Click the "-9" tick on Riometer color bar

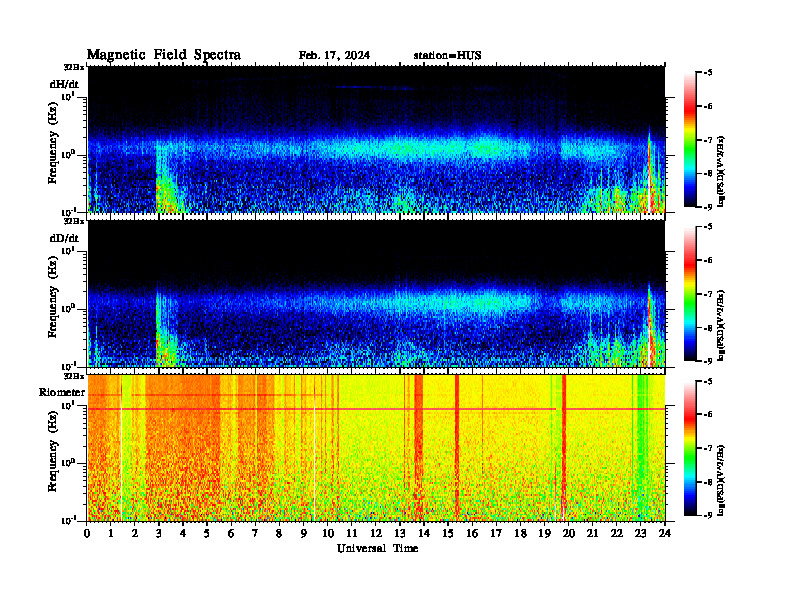708,516
